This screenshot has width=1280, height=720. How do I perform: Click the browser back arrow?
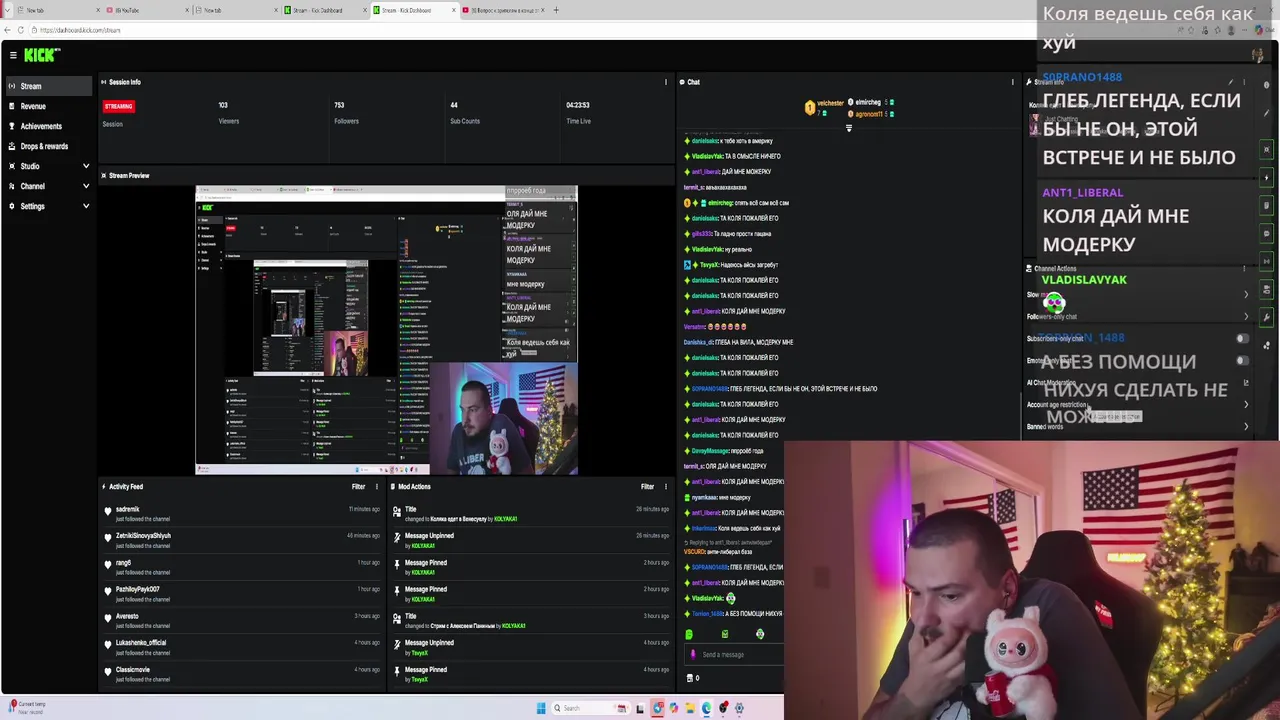8,30
